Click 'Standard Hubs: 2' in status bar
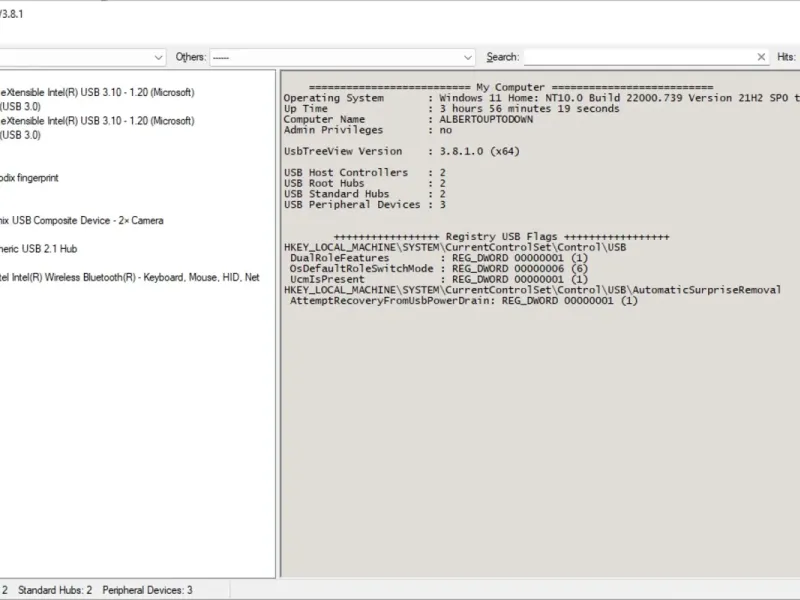The image size is (800, 600). (55, 590)
